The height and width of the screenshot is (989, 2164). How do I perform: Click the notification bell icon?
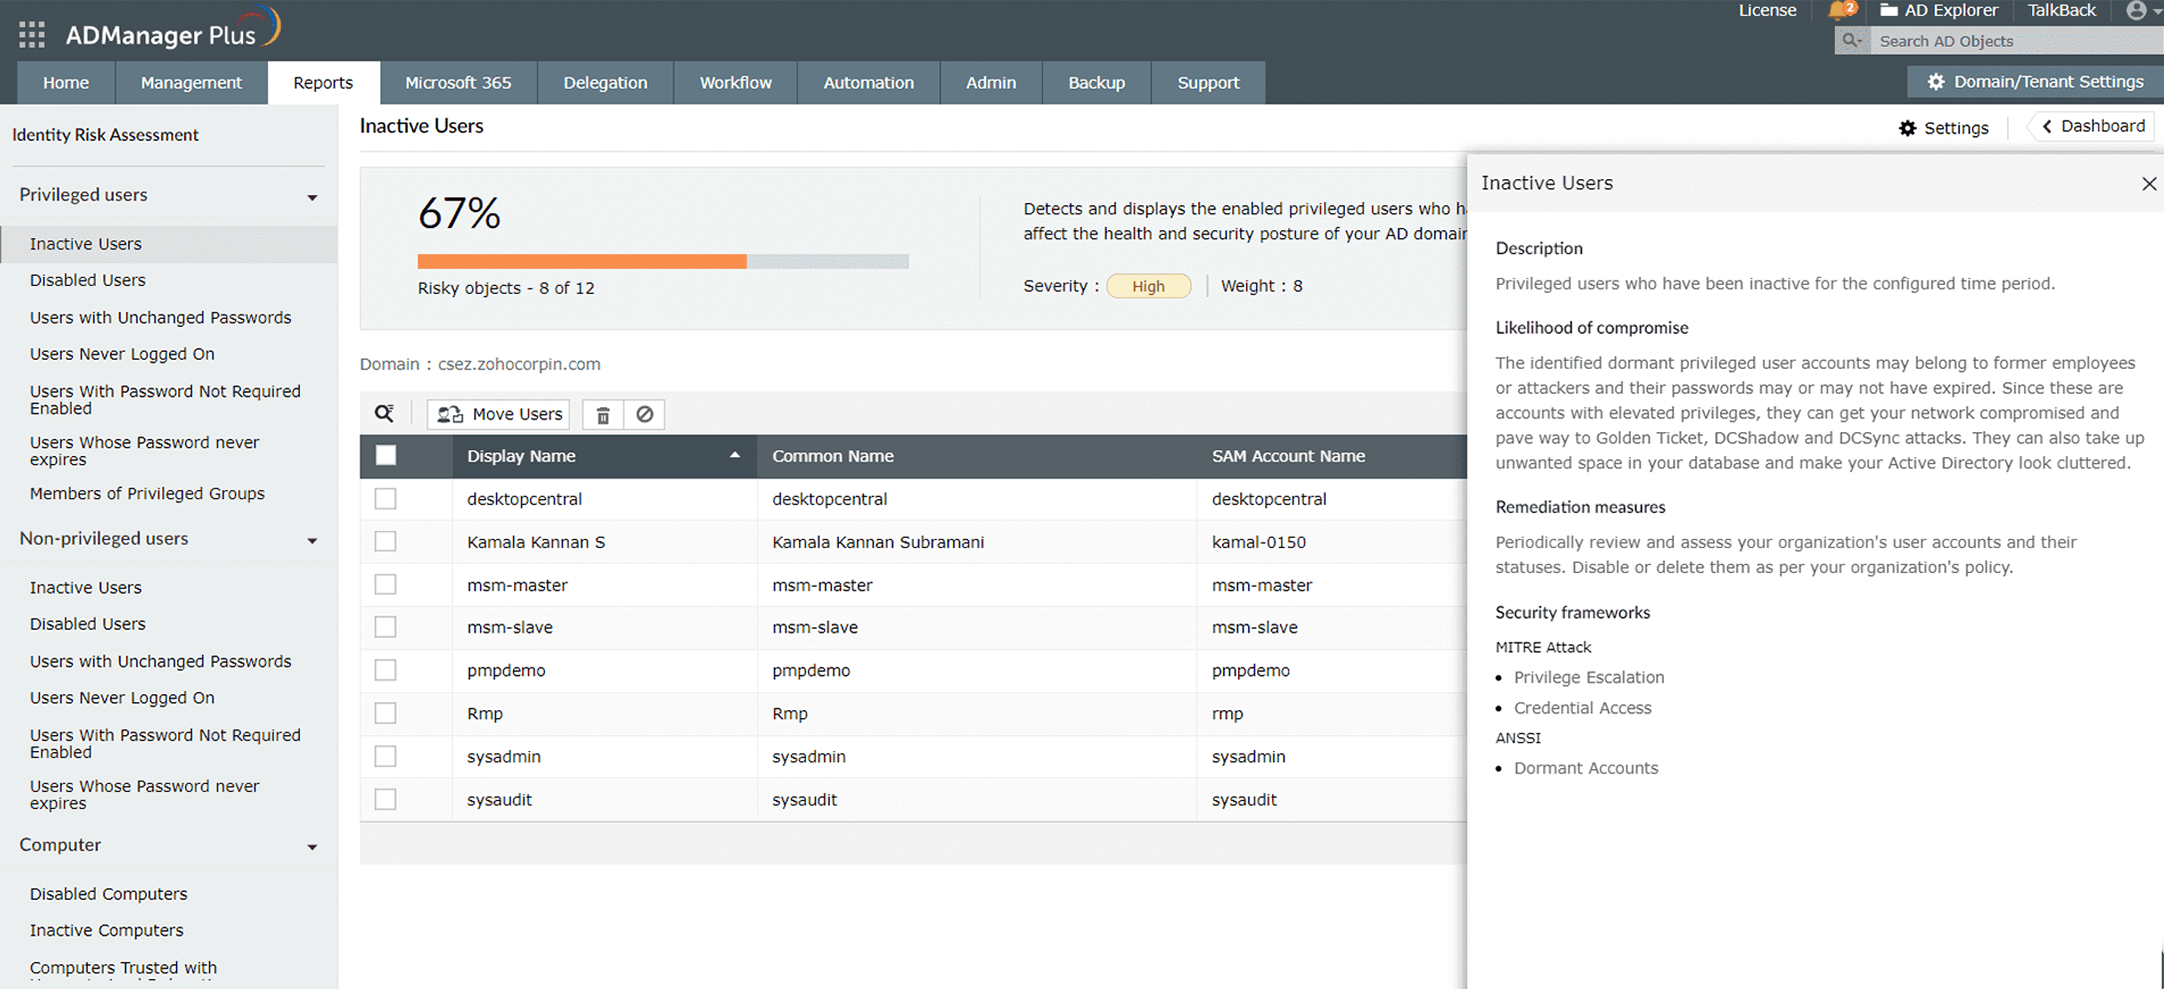pos(1838,11)
